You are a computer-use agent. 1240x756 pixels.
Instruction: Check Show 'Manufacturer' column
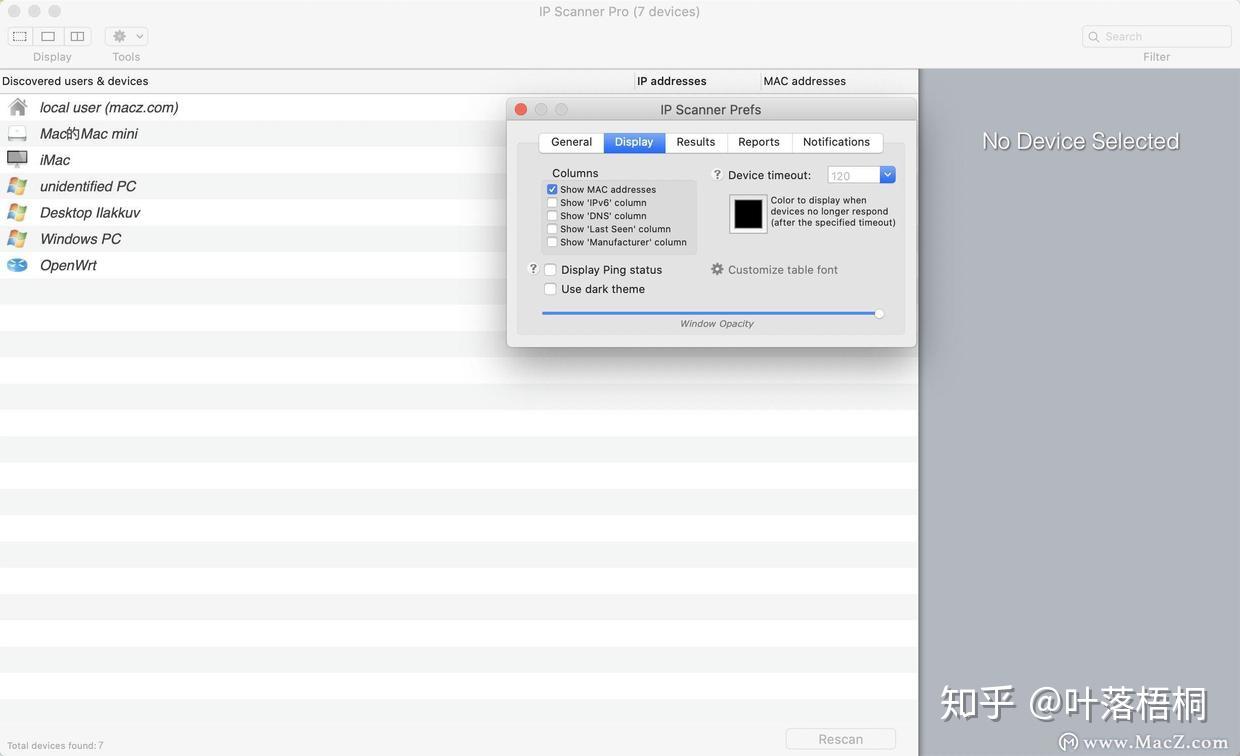(551, 240)
